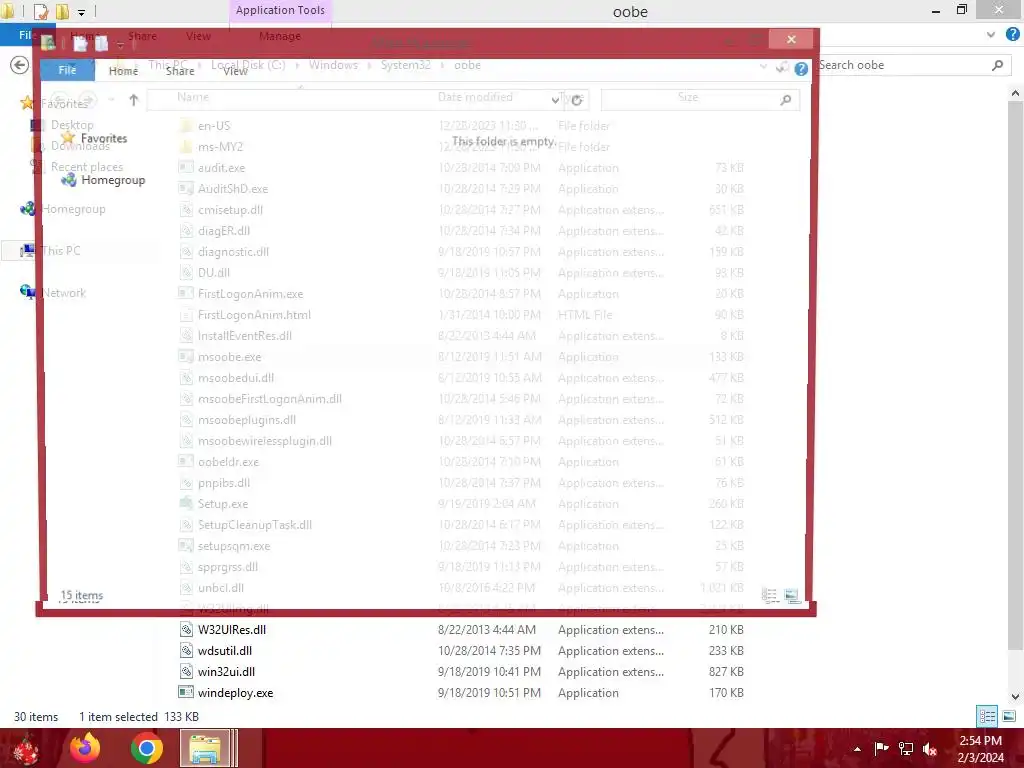Open the Application Tools contextual tab
This screenshot has width=1024, height=768.
click(x=280, y=10)
